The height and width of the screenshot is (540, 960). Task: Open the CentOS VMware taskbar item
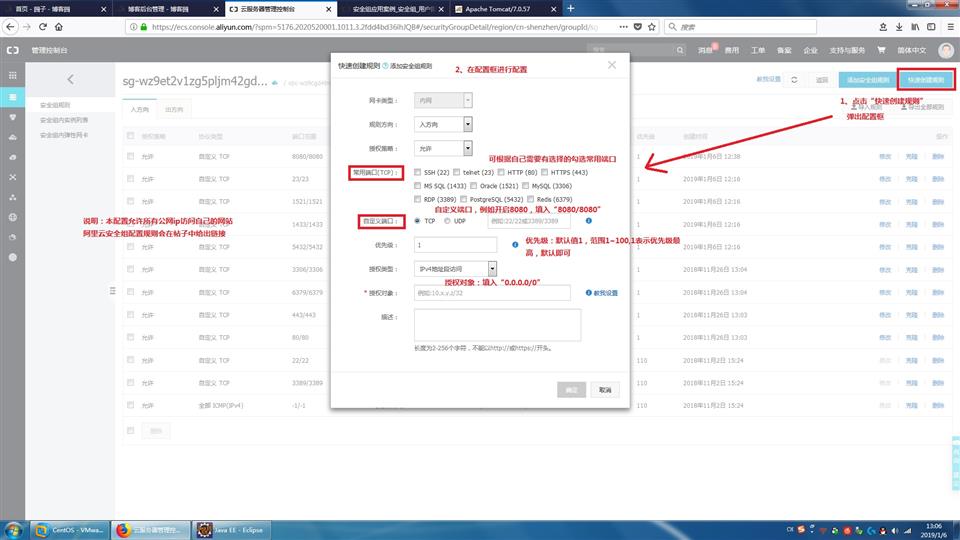[69, 530]
